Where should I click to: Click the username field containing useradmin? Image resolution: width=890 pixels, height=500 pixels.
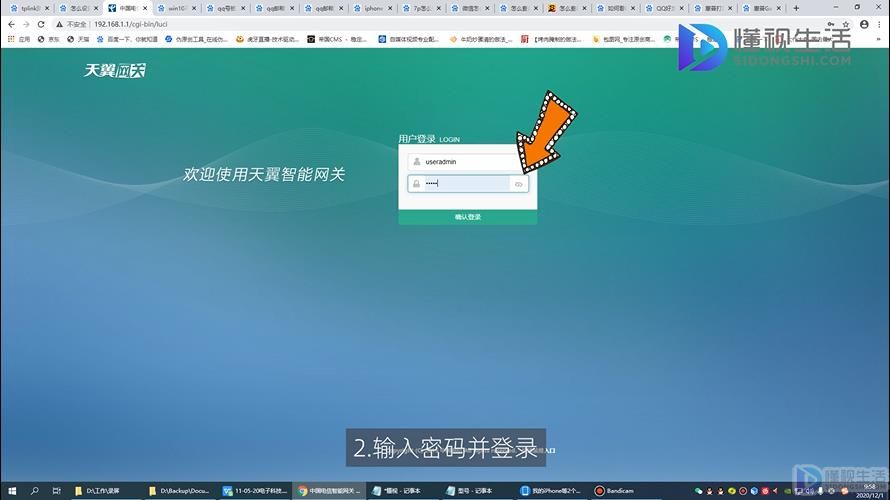[x=467, y=162]
